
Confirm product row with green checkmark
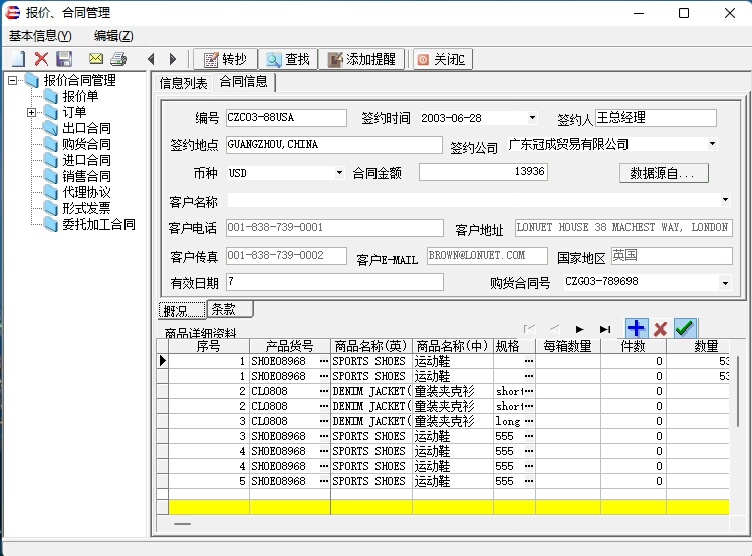(685, 328)
